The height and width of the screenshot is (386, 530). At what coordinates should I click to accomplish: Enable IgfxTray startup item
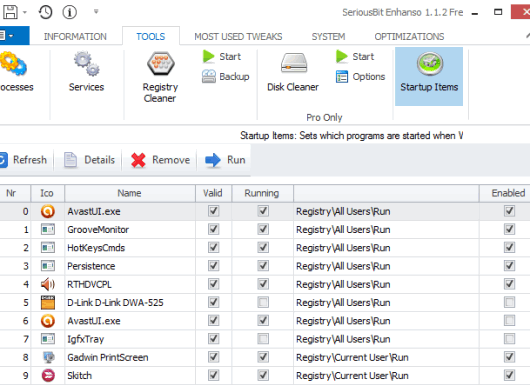click(x=509, y=339)
